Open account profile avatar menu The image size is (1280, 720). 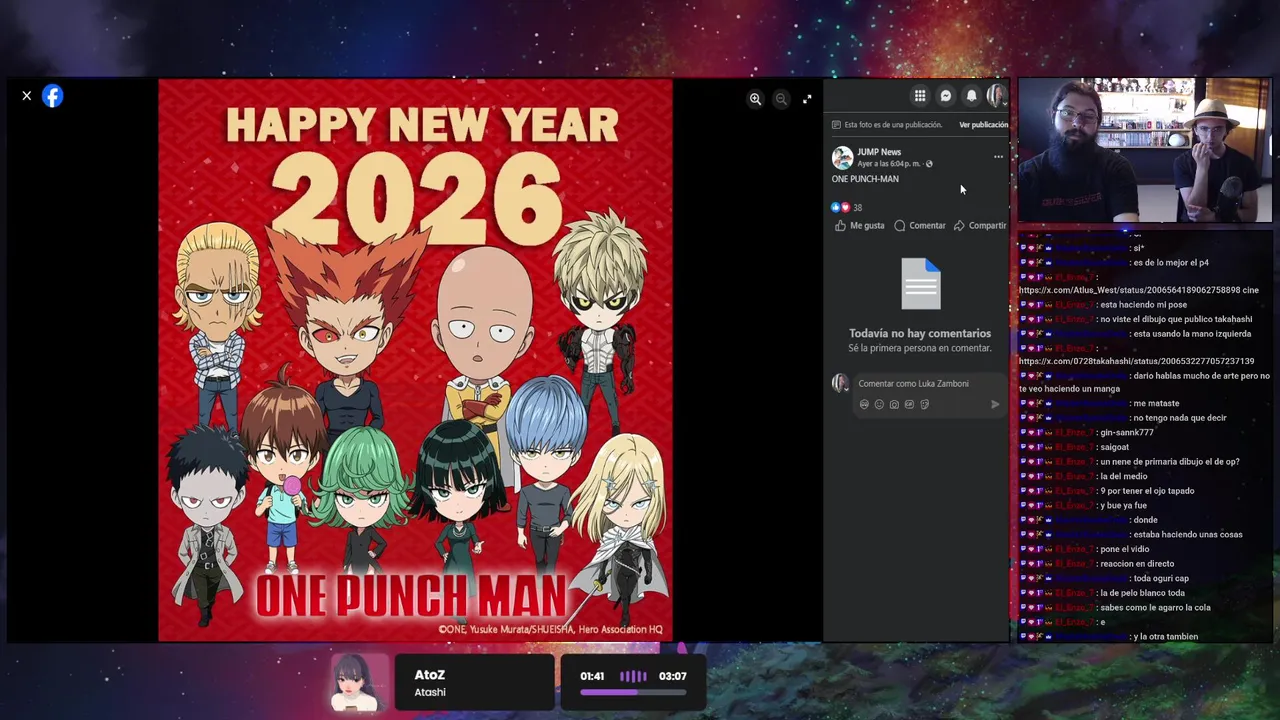[996, 96]
